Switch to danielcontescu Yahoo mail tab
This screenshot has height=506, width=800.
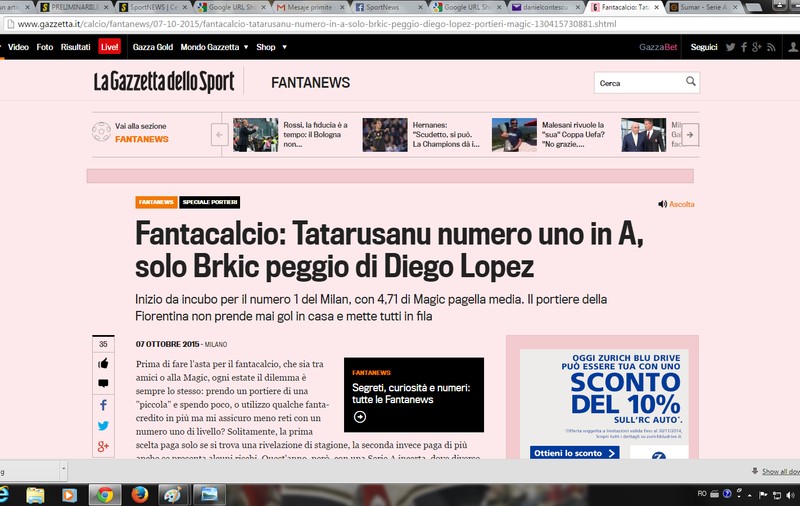coord(546,7)
